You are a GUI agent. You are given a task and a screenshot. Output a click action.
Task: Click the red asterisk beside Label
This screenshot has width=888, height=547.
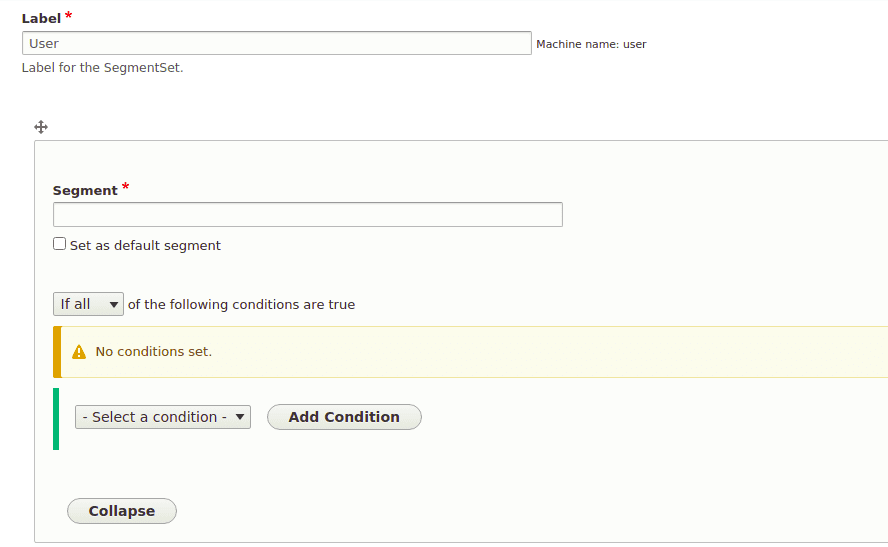tap(68, 17)
